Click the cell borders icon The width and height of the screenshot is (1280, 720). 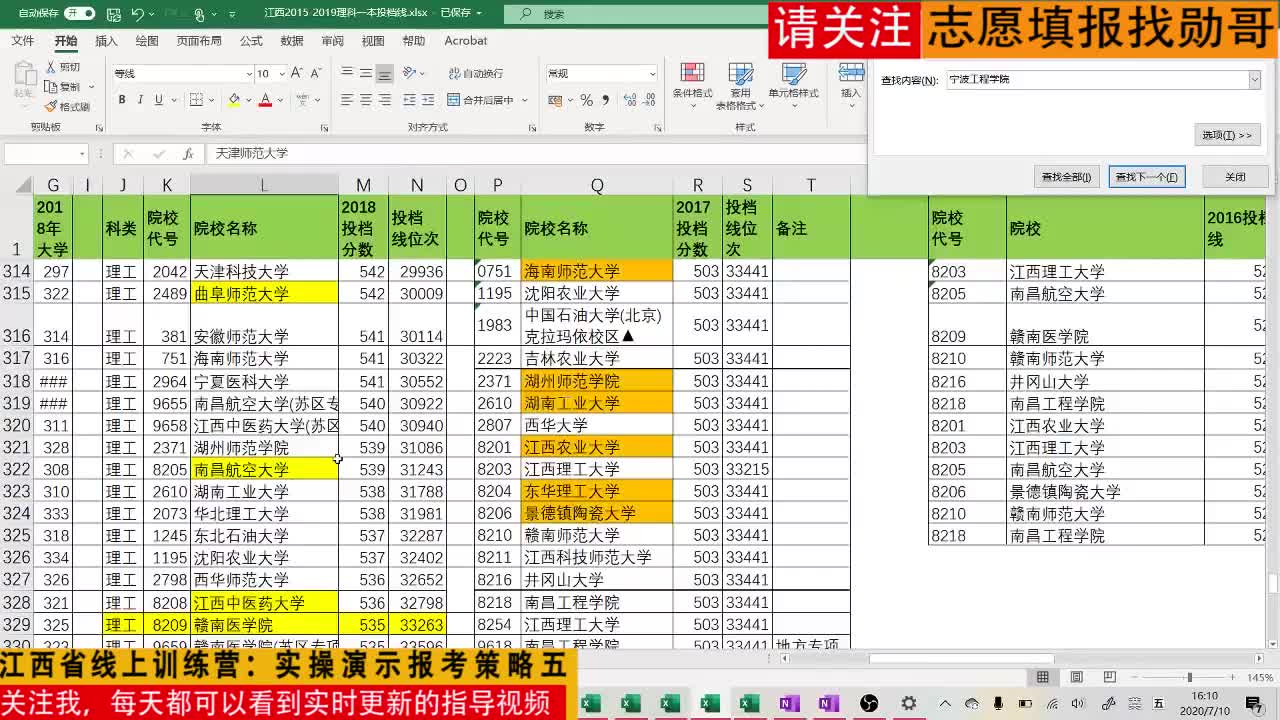(x=196, y=100)
